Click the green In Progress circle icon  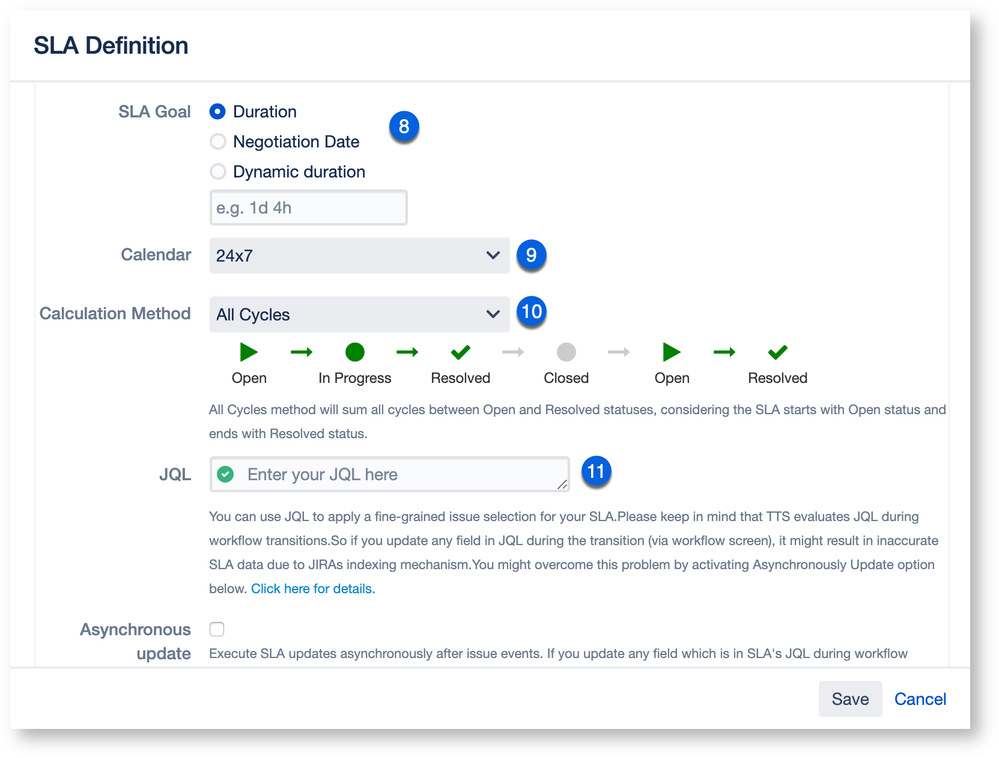355,352
